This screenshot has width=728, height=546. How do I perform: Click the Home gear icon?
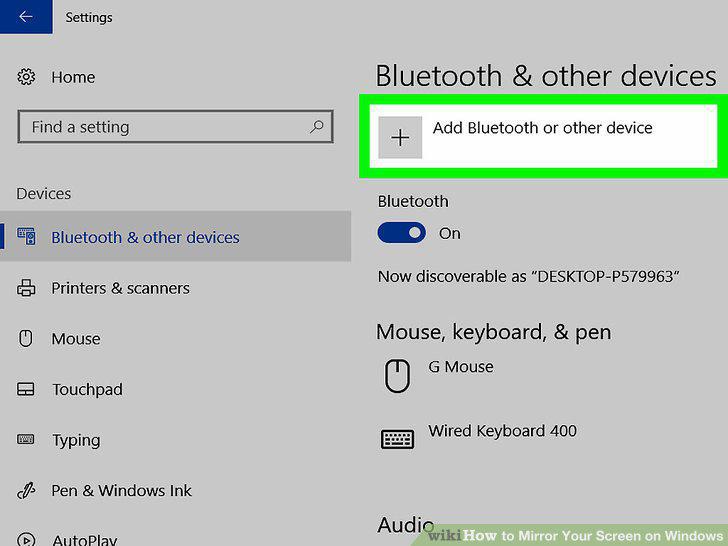click(x=26, y=77)
